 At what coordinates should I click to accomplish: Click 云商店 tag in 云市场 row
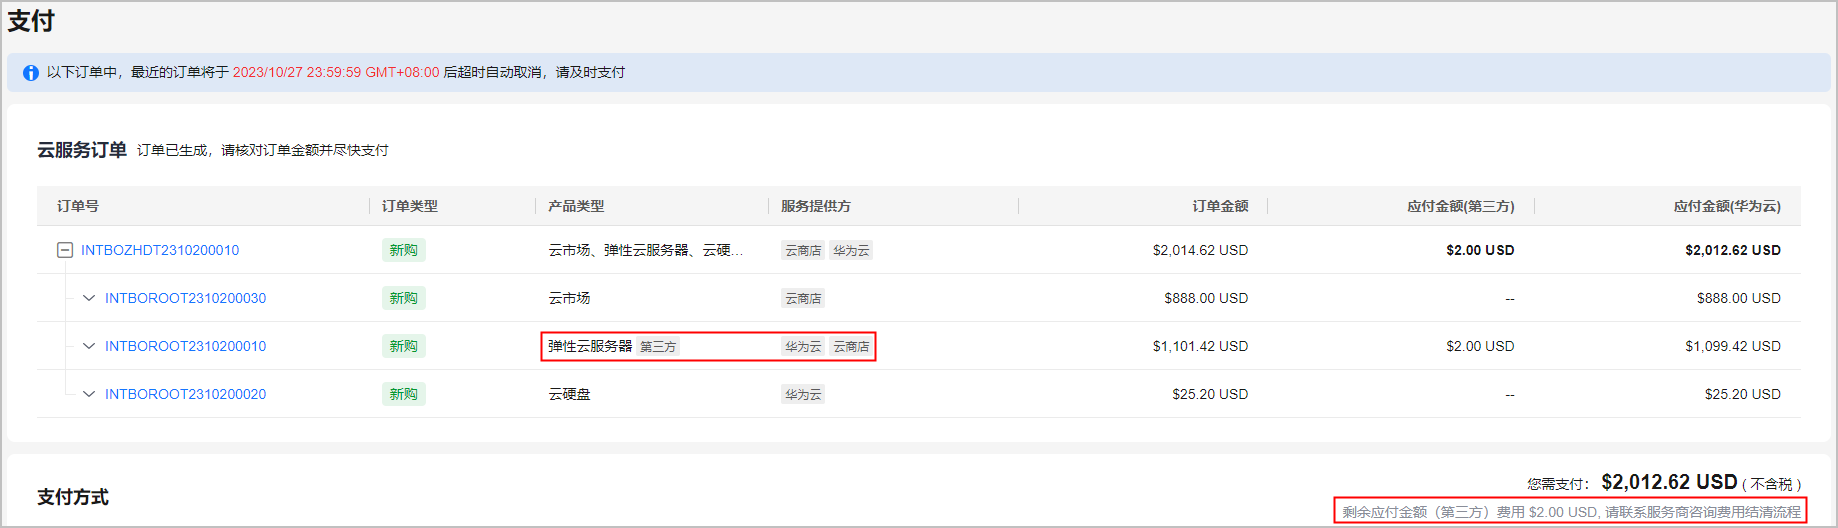803,299
